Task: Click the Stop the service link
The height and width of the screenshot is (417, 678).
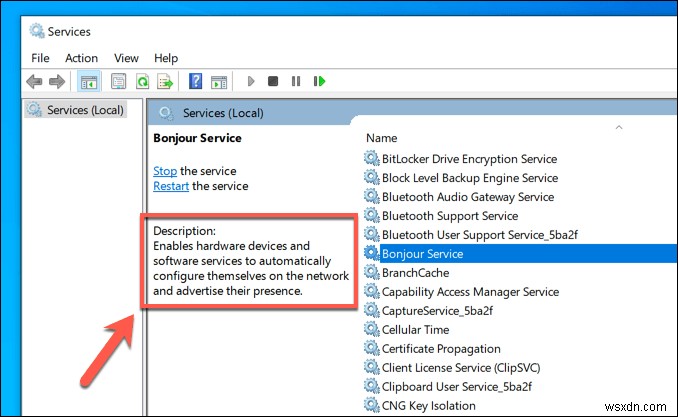Action: 165,171
